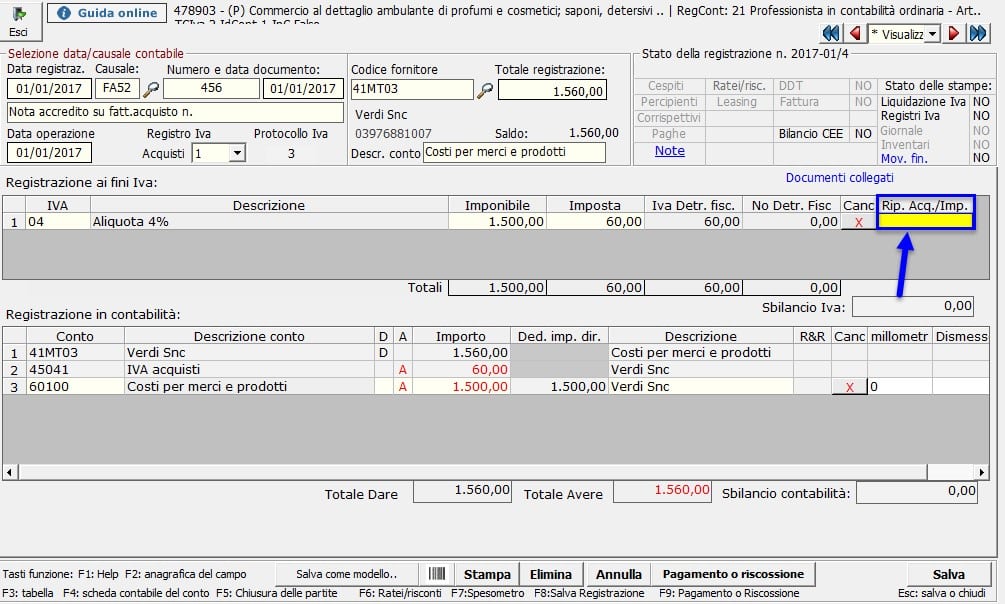This screenshot has height=604, width=1005.
Task: Click the Data operazione field
Action: pos(49,153)
